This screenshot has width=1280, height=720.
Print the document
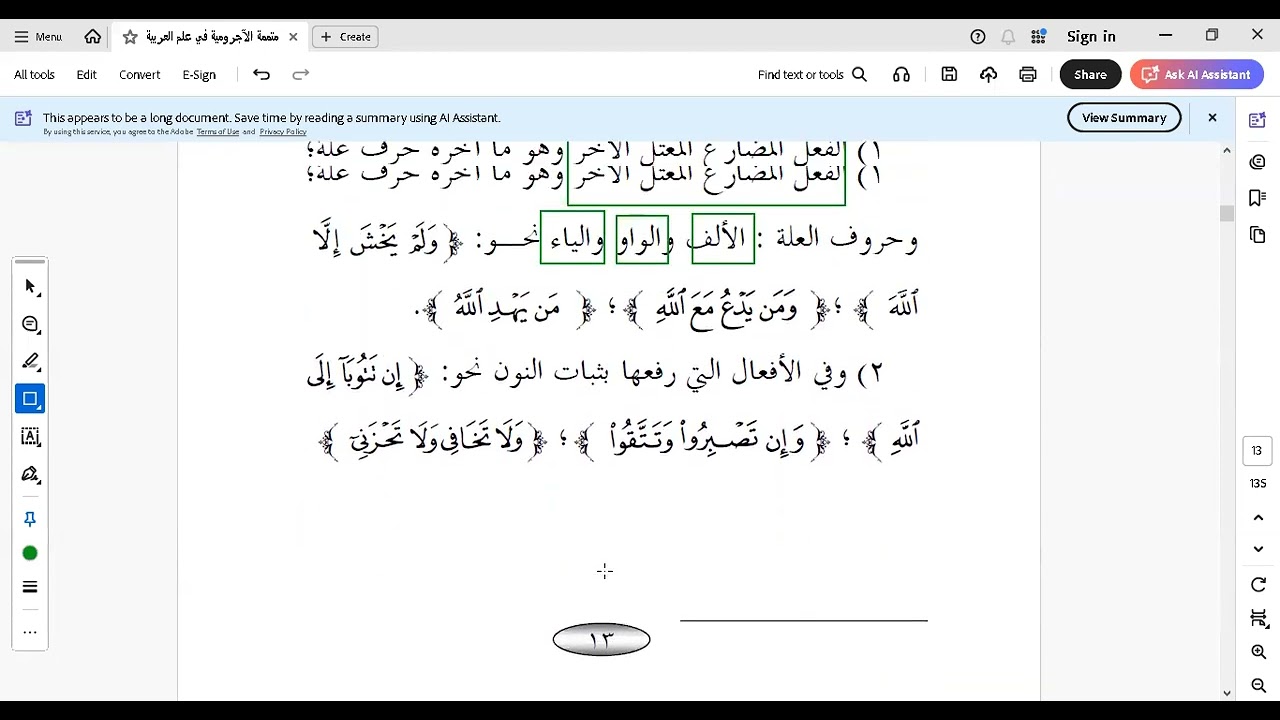[1027, 75]
